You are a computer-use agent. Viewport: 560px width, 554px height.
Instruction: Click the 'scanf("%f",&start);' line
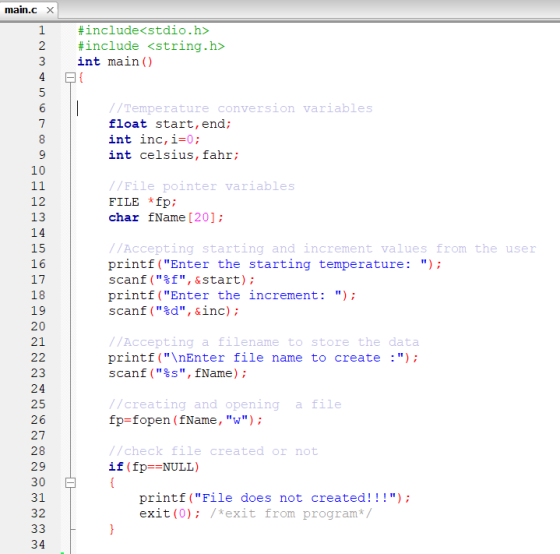(181, 280)
